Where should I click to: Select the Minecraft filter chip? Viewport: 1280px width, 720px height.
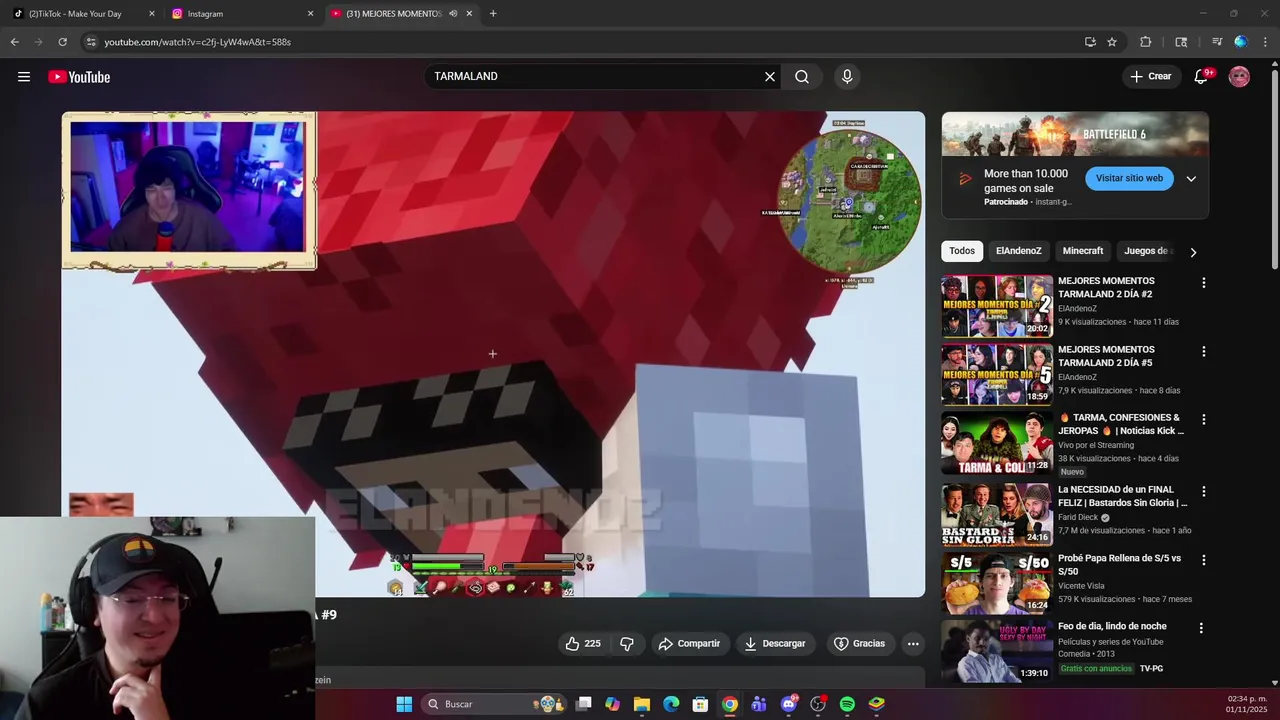pyautogui.click(x=1083, y=251)
